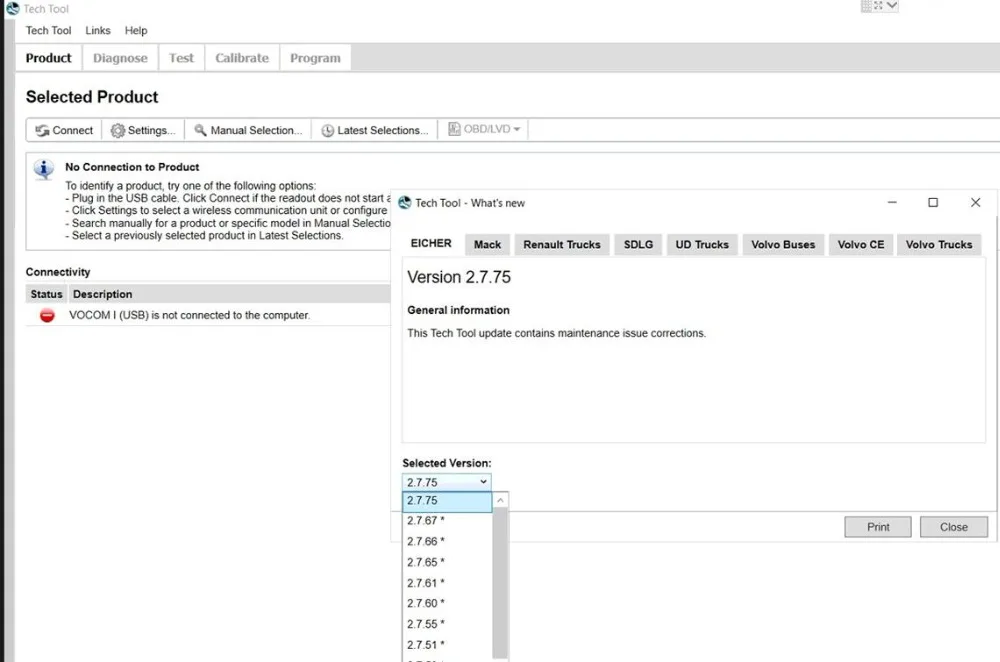This screenshot has width=1000, height=662.
Task: Click the version list scroll-up arrow
Action: [x=501, y=501]
